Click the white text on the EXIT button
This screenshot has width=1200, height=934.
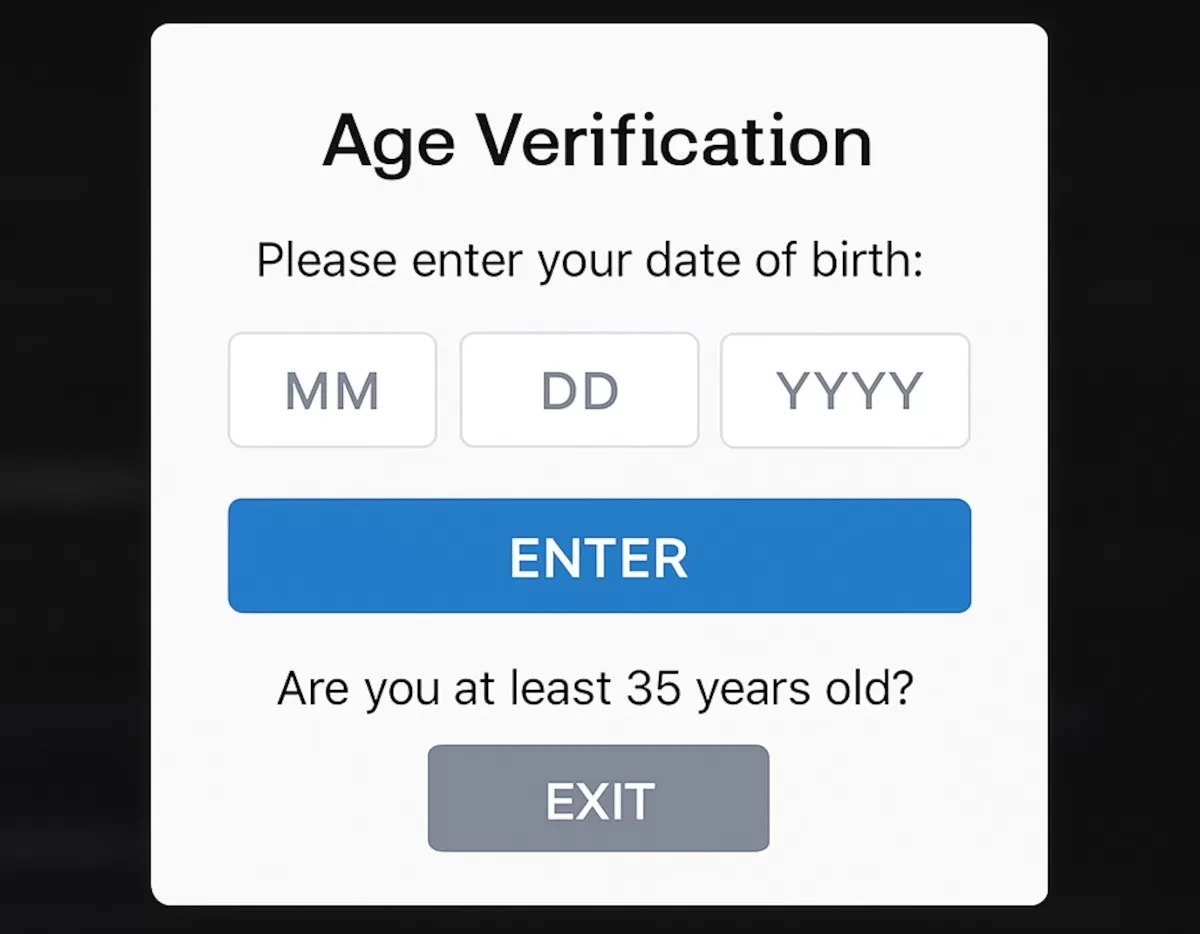point(600,801)
